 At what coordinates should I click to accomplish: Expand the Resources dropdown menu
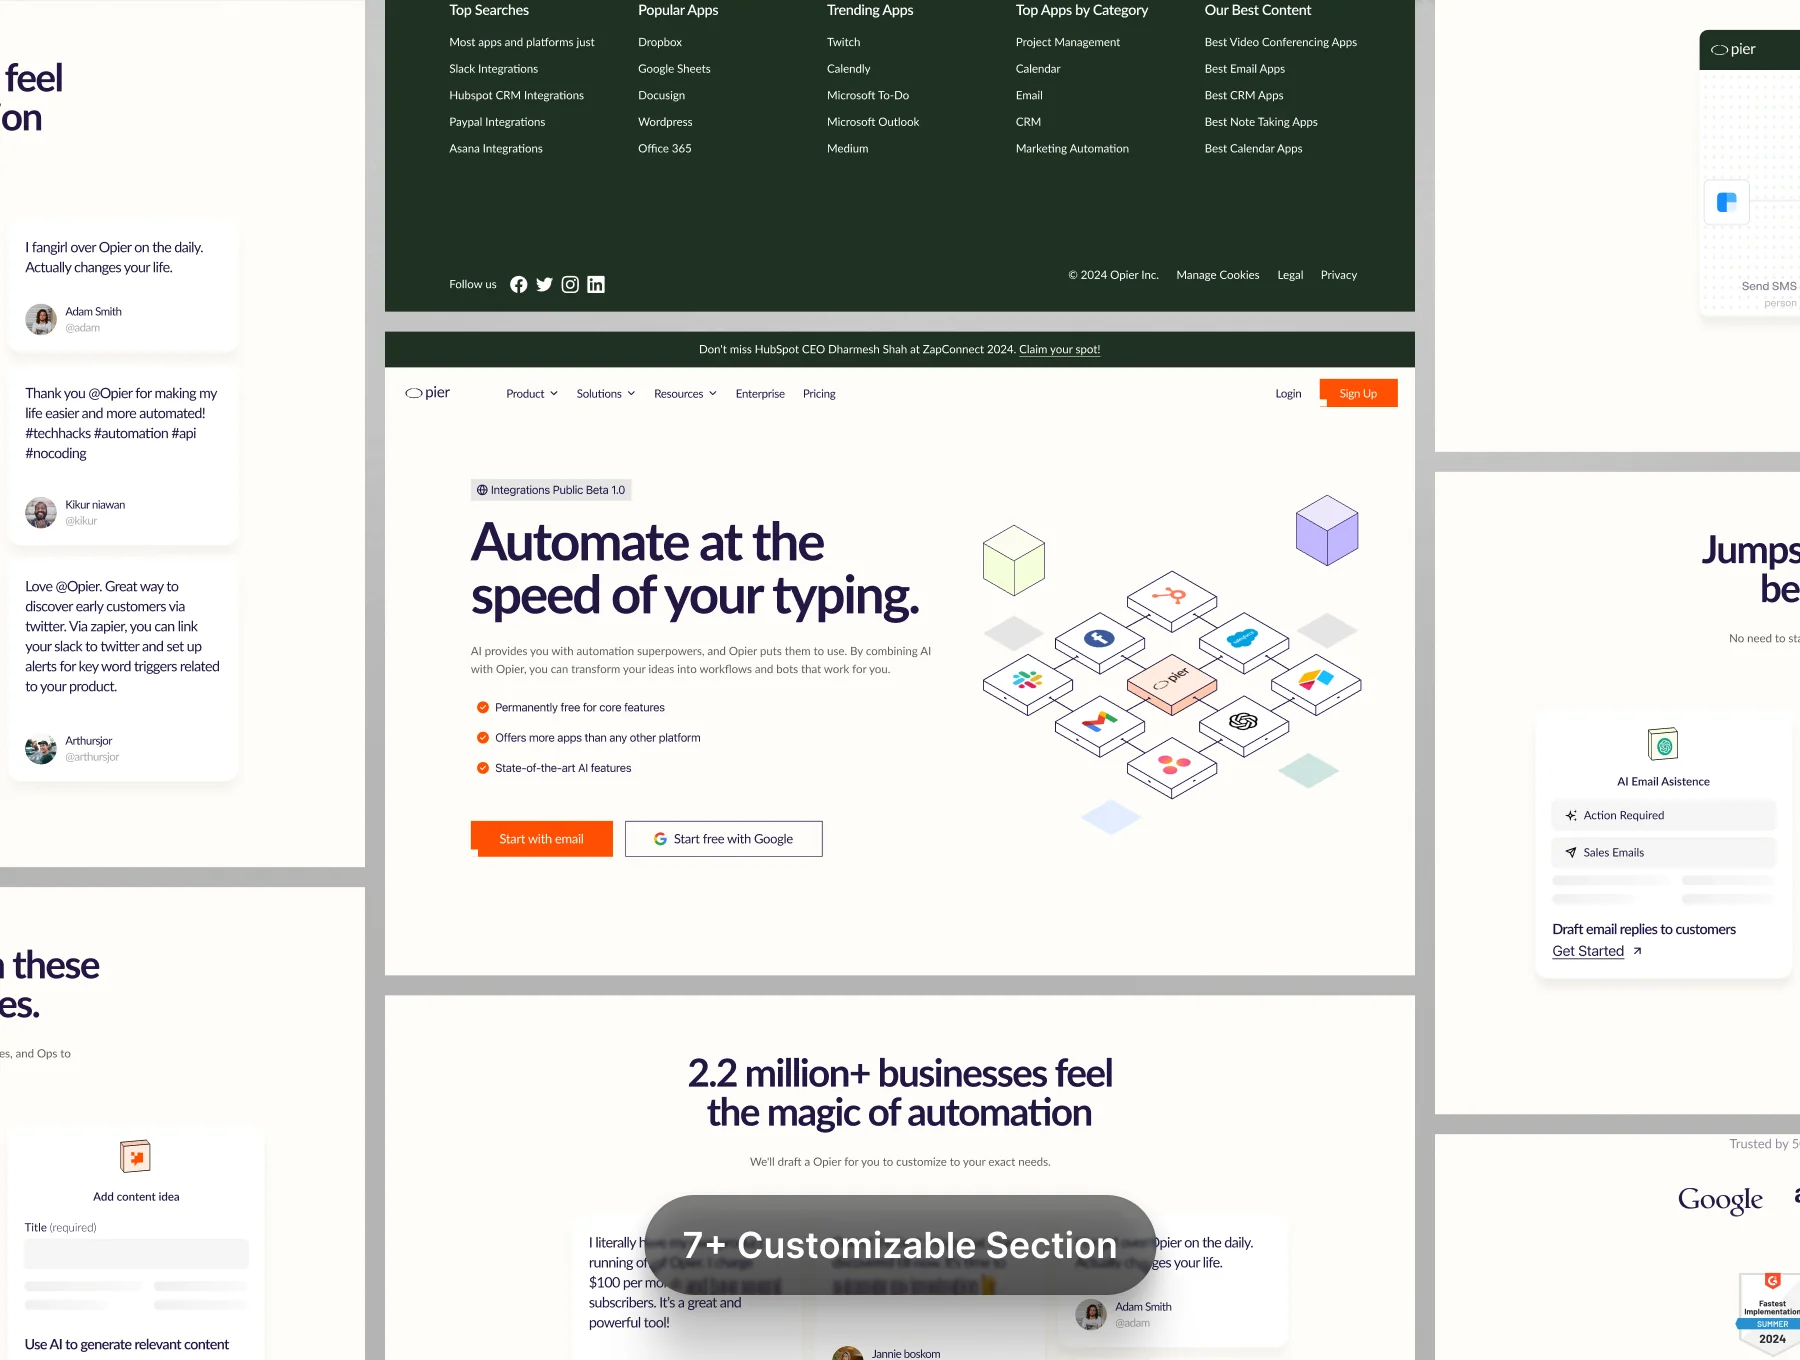point(685,394)
